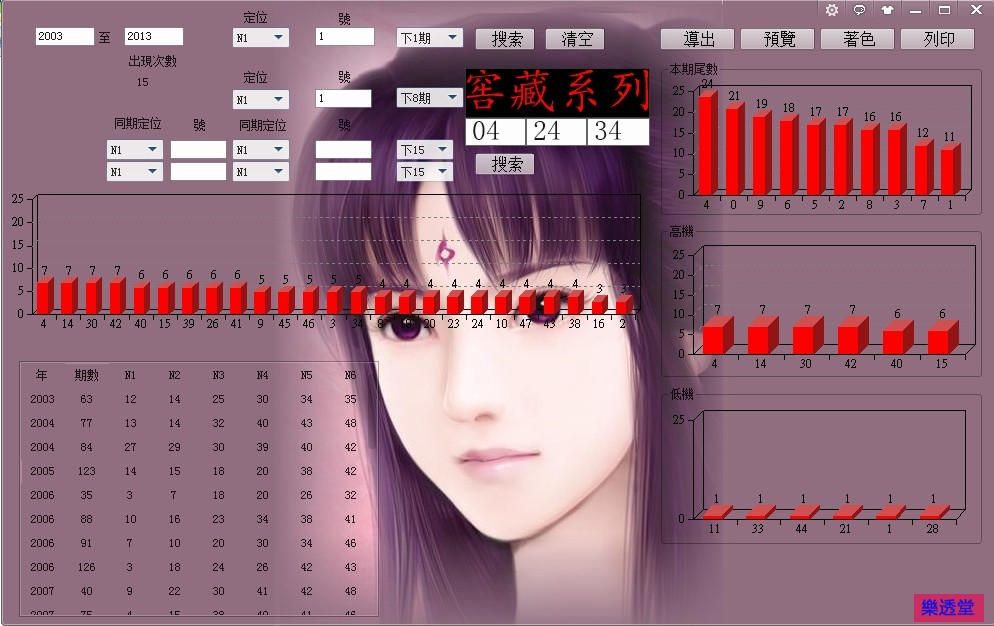Select period 91 in the 2006 row

click(x=86, y=544)
